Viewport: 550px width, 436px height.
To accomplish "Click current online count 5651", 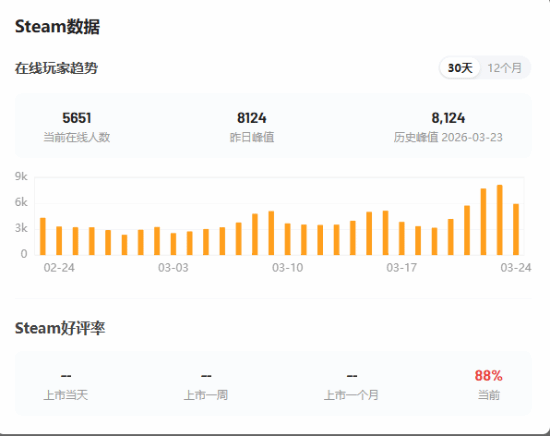I will pyautogui.click(x=77, y=118).
